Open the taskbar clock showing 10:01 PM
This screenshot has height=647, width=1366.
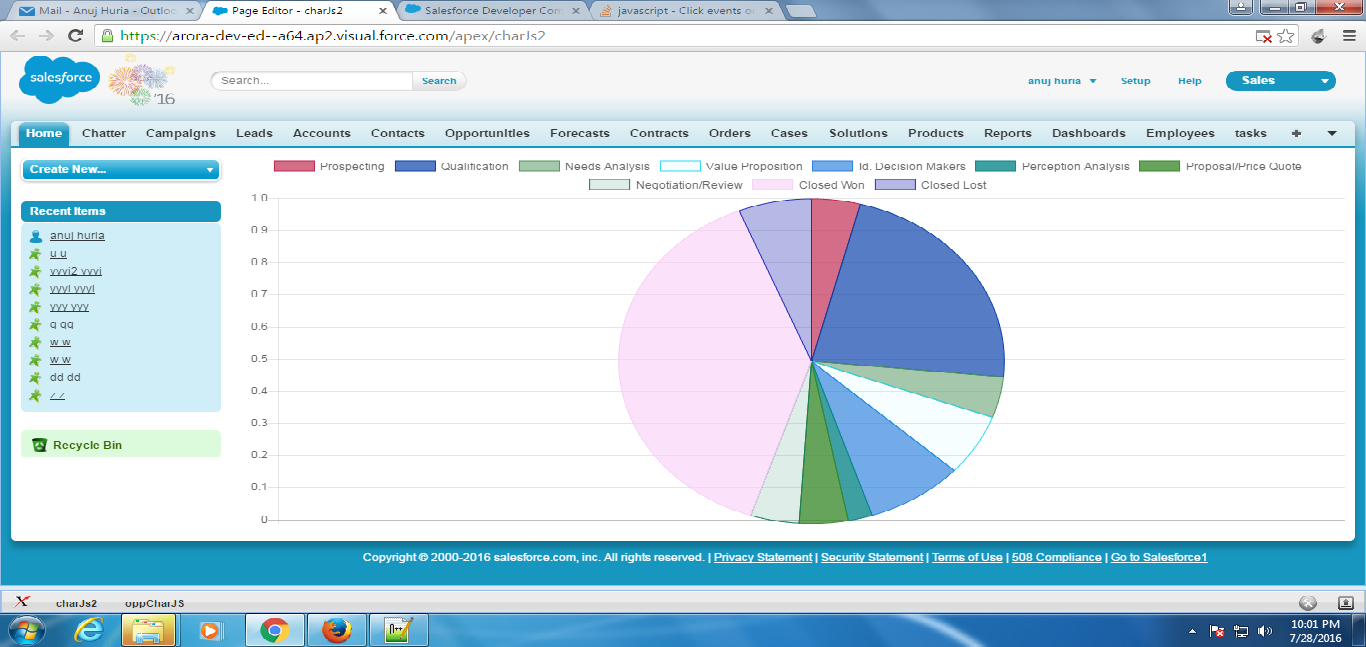pyautogui.click(x=1315, y=630)
